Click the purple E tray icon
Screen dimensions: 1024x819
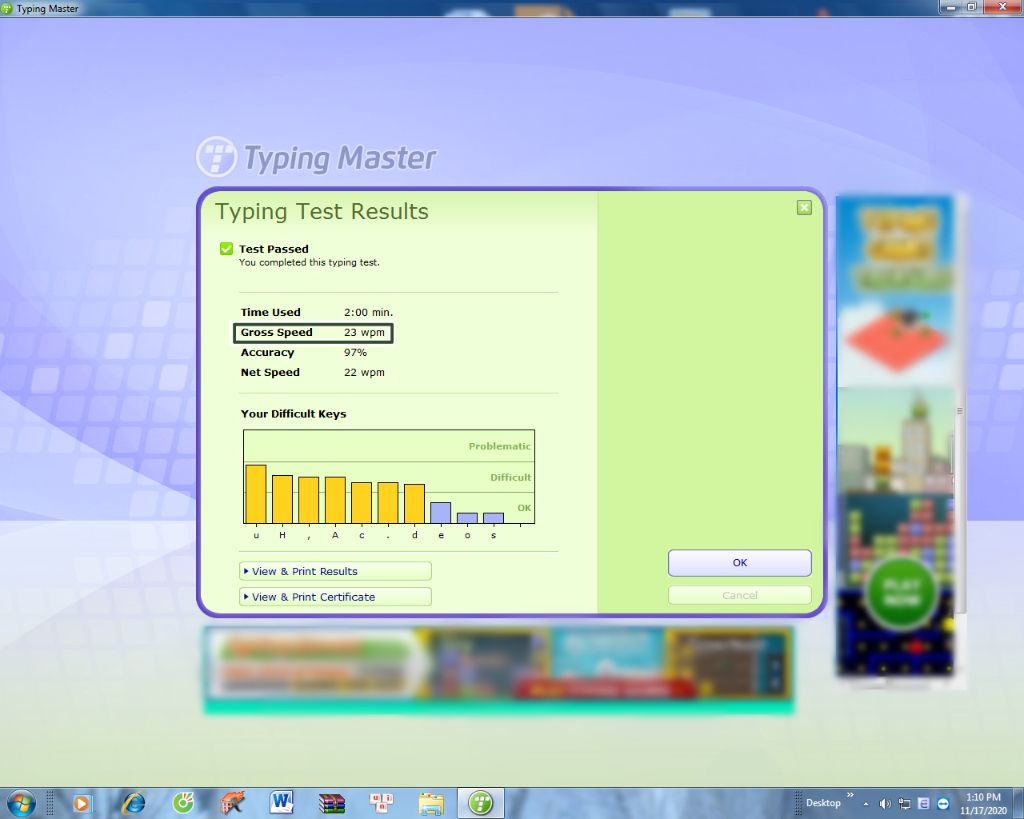click(x=923, y=803)
